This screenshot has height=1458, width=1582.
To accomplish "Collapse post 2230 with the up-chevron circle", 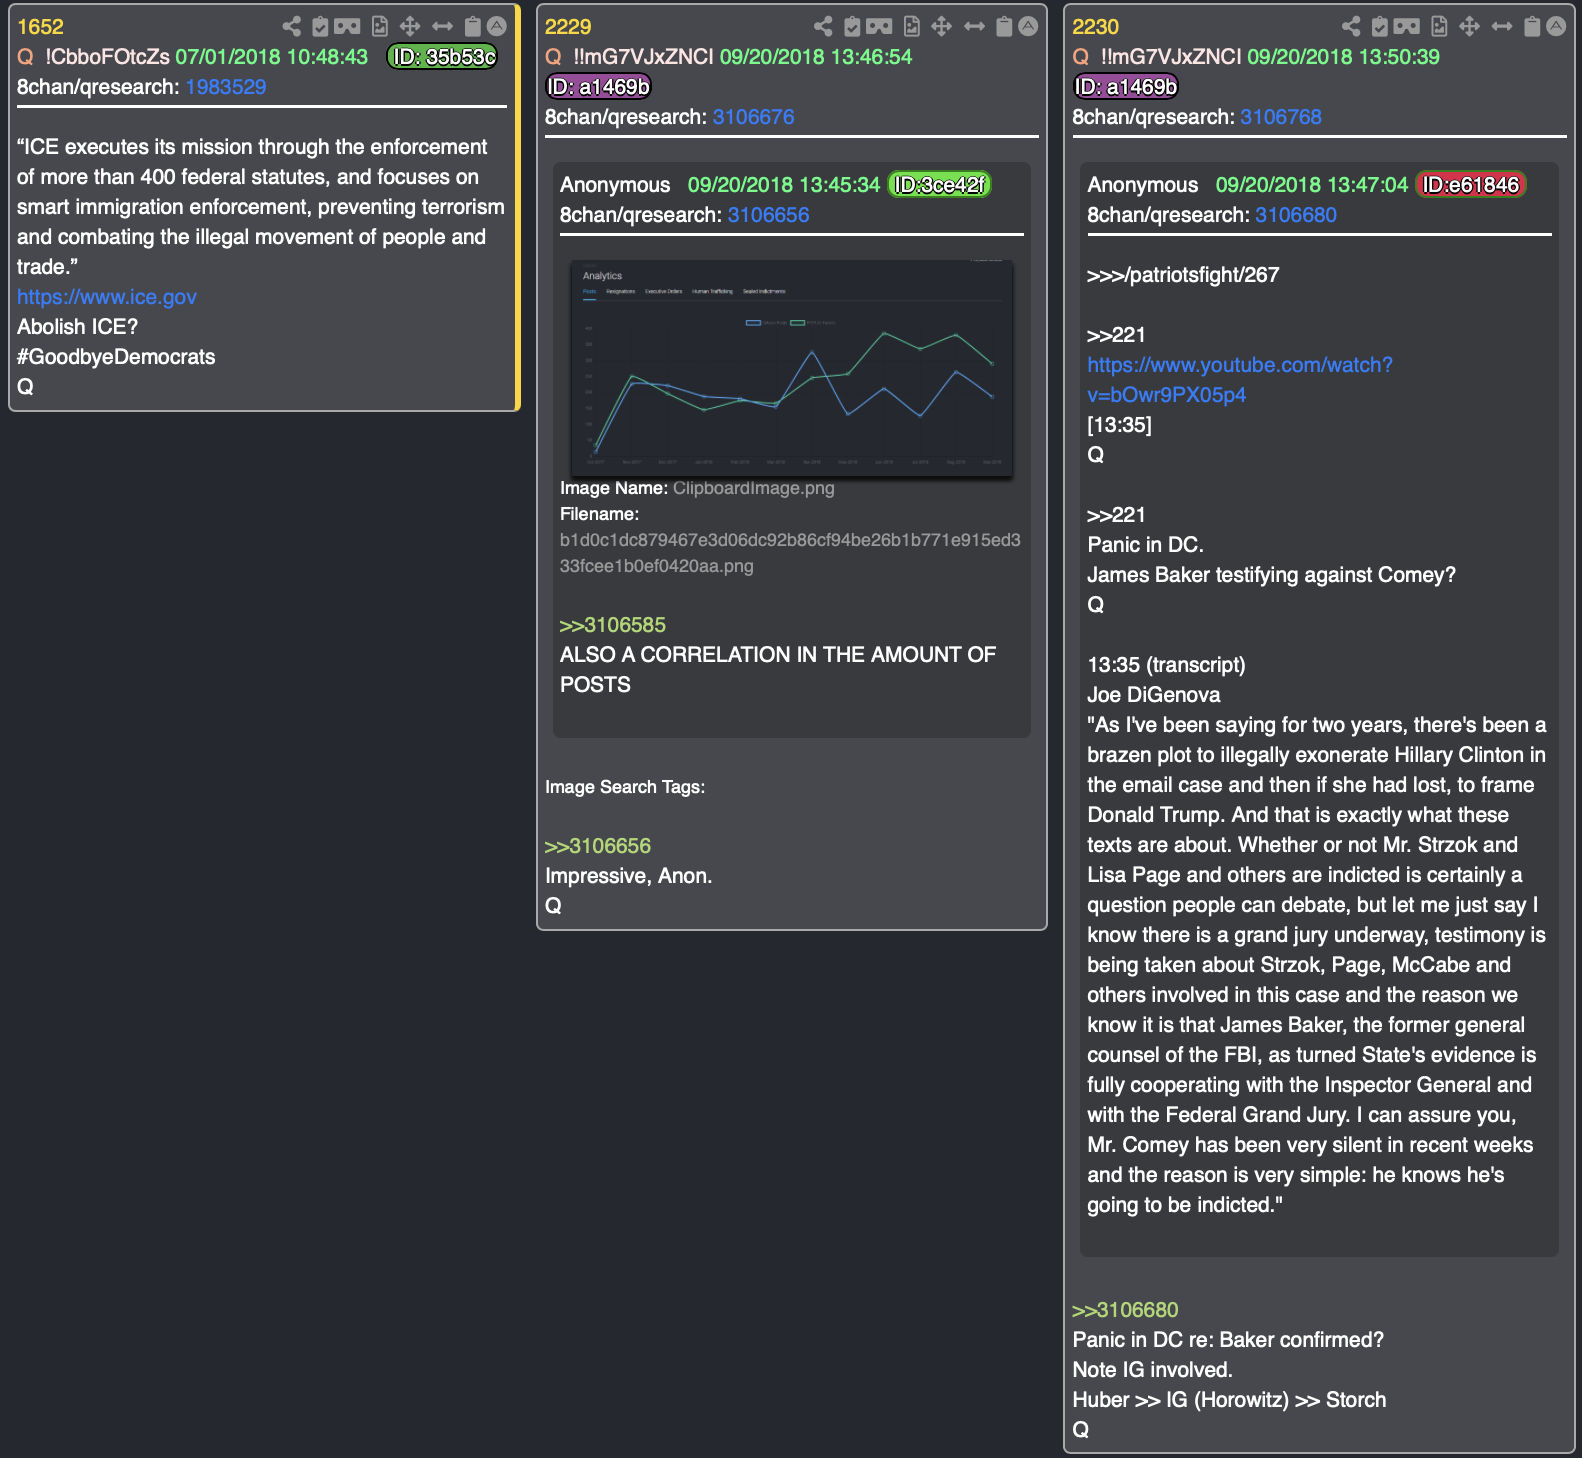I will tap(1556, 26).
